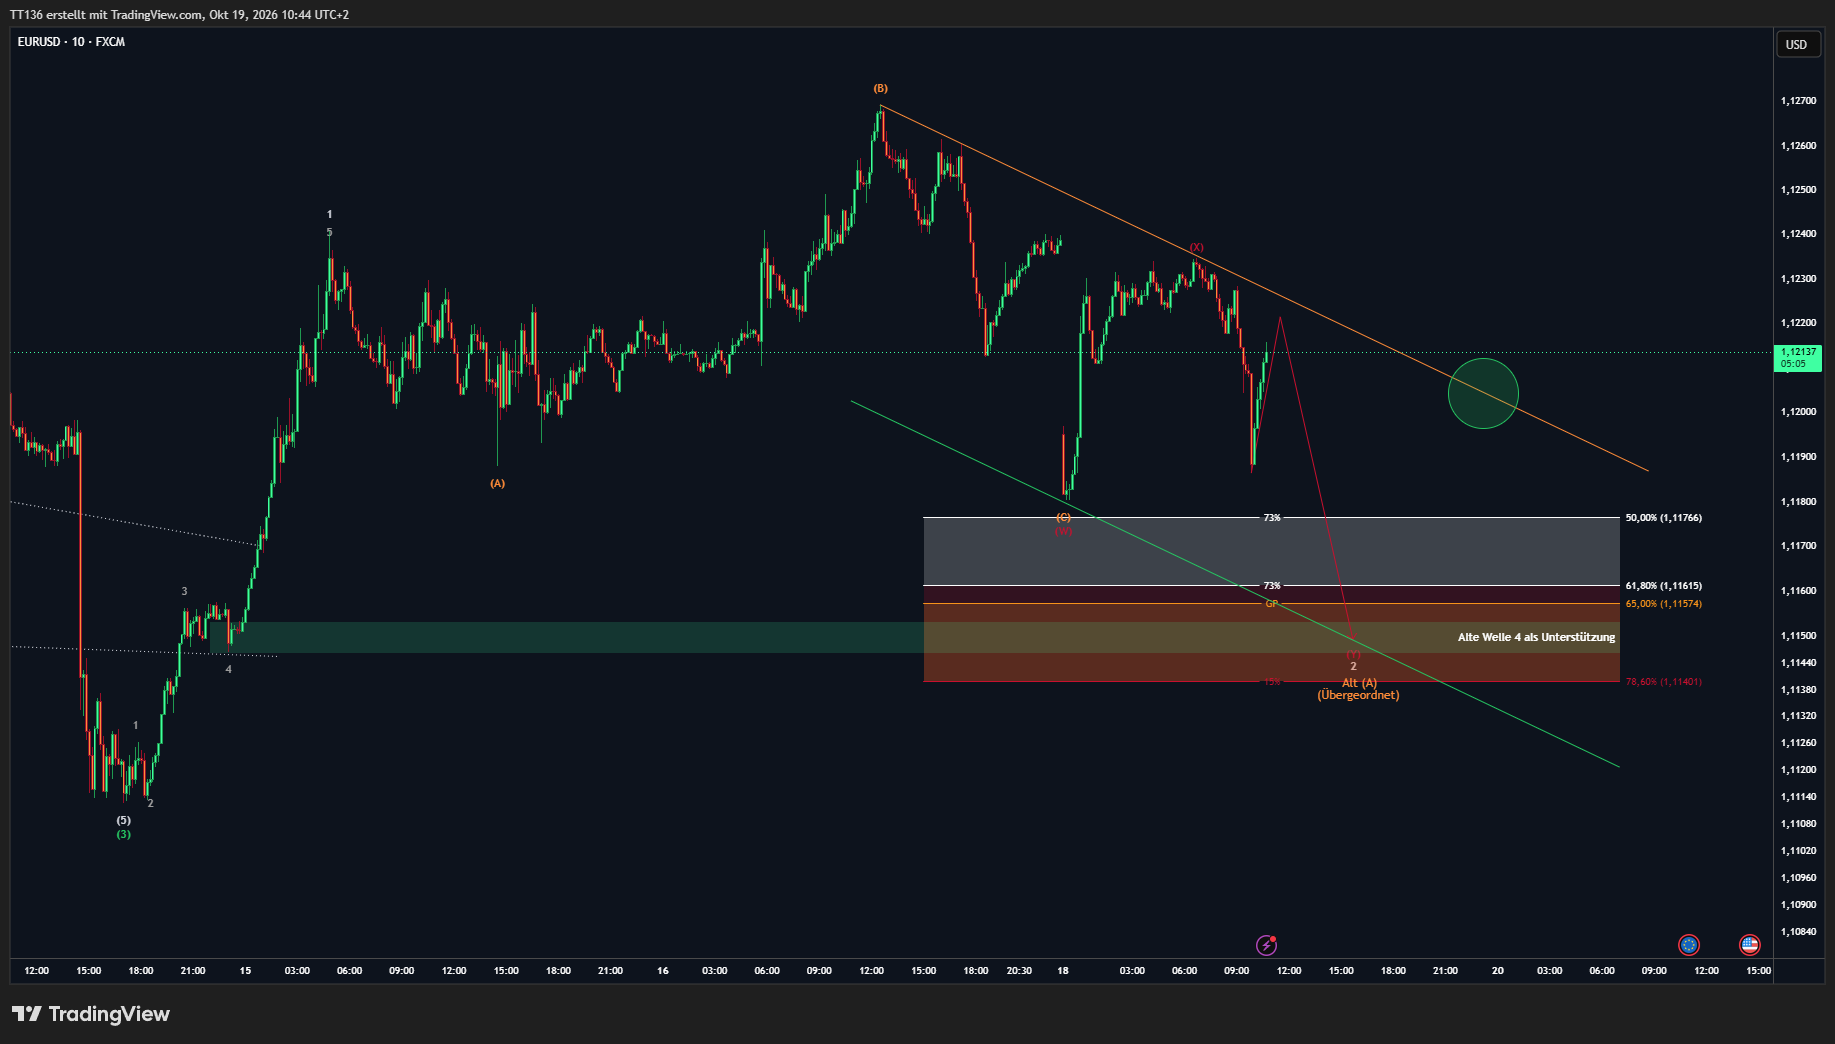Click the 20:30 time axis label
This screenshot has height=1044, width=1835.
pyautogui.click(x=1019, y=971)
